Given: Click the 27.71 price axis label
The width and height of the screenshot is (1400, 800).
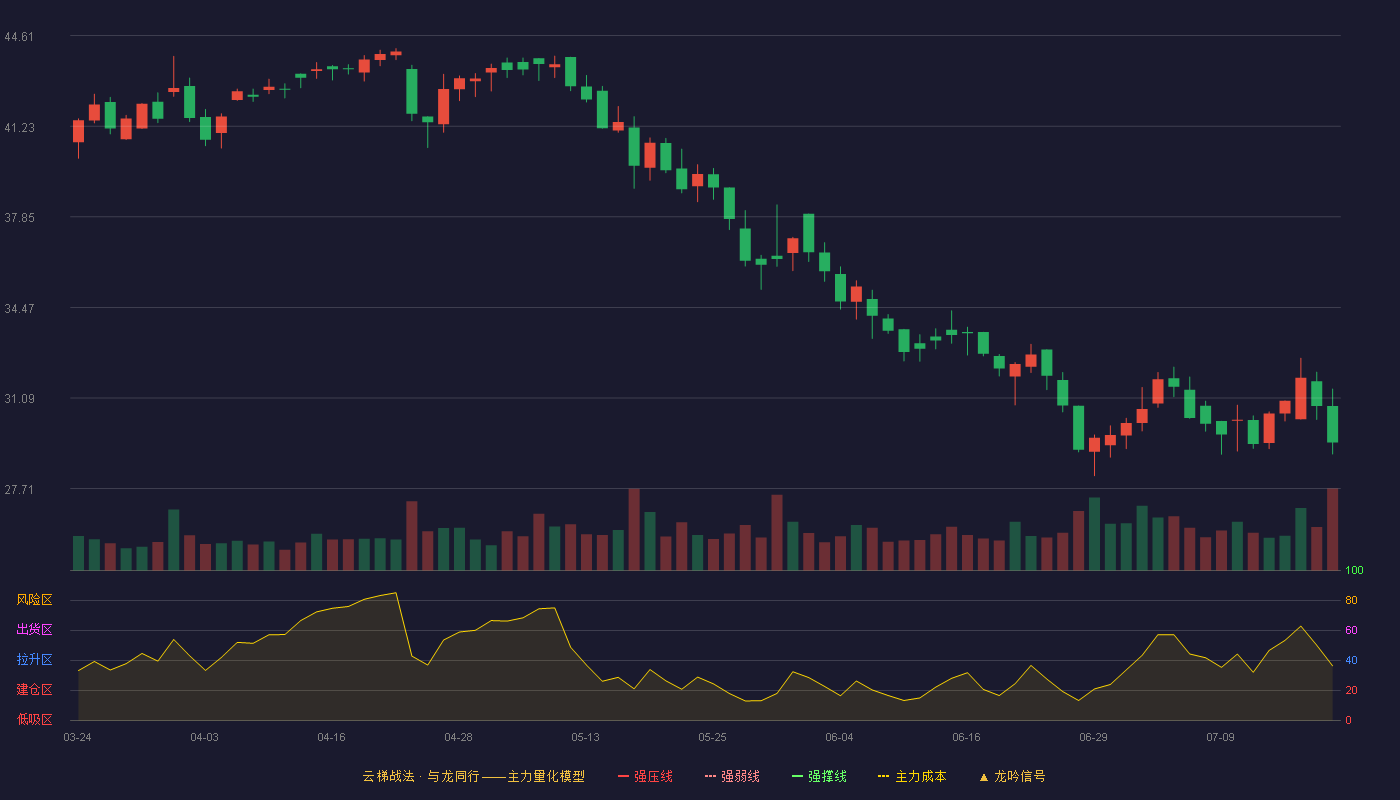Looking at the screenshot, I should coord(19,490).
